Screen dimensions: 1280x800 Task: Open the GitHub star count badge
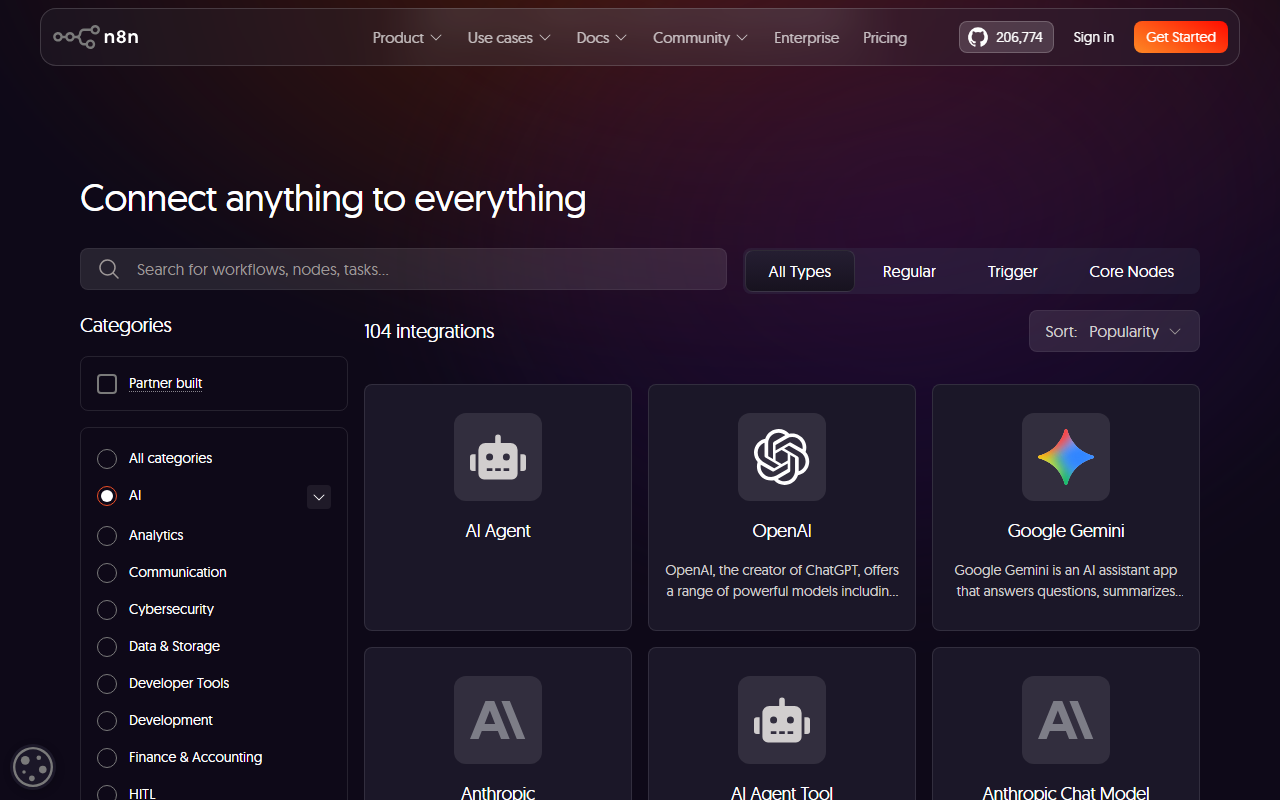pyautogui.click(x=1006, y=37)
